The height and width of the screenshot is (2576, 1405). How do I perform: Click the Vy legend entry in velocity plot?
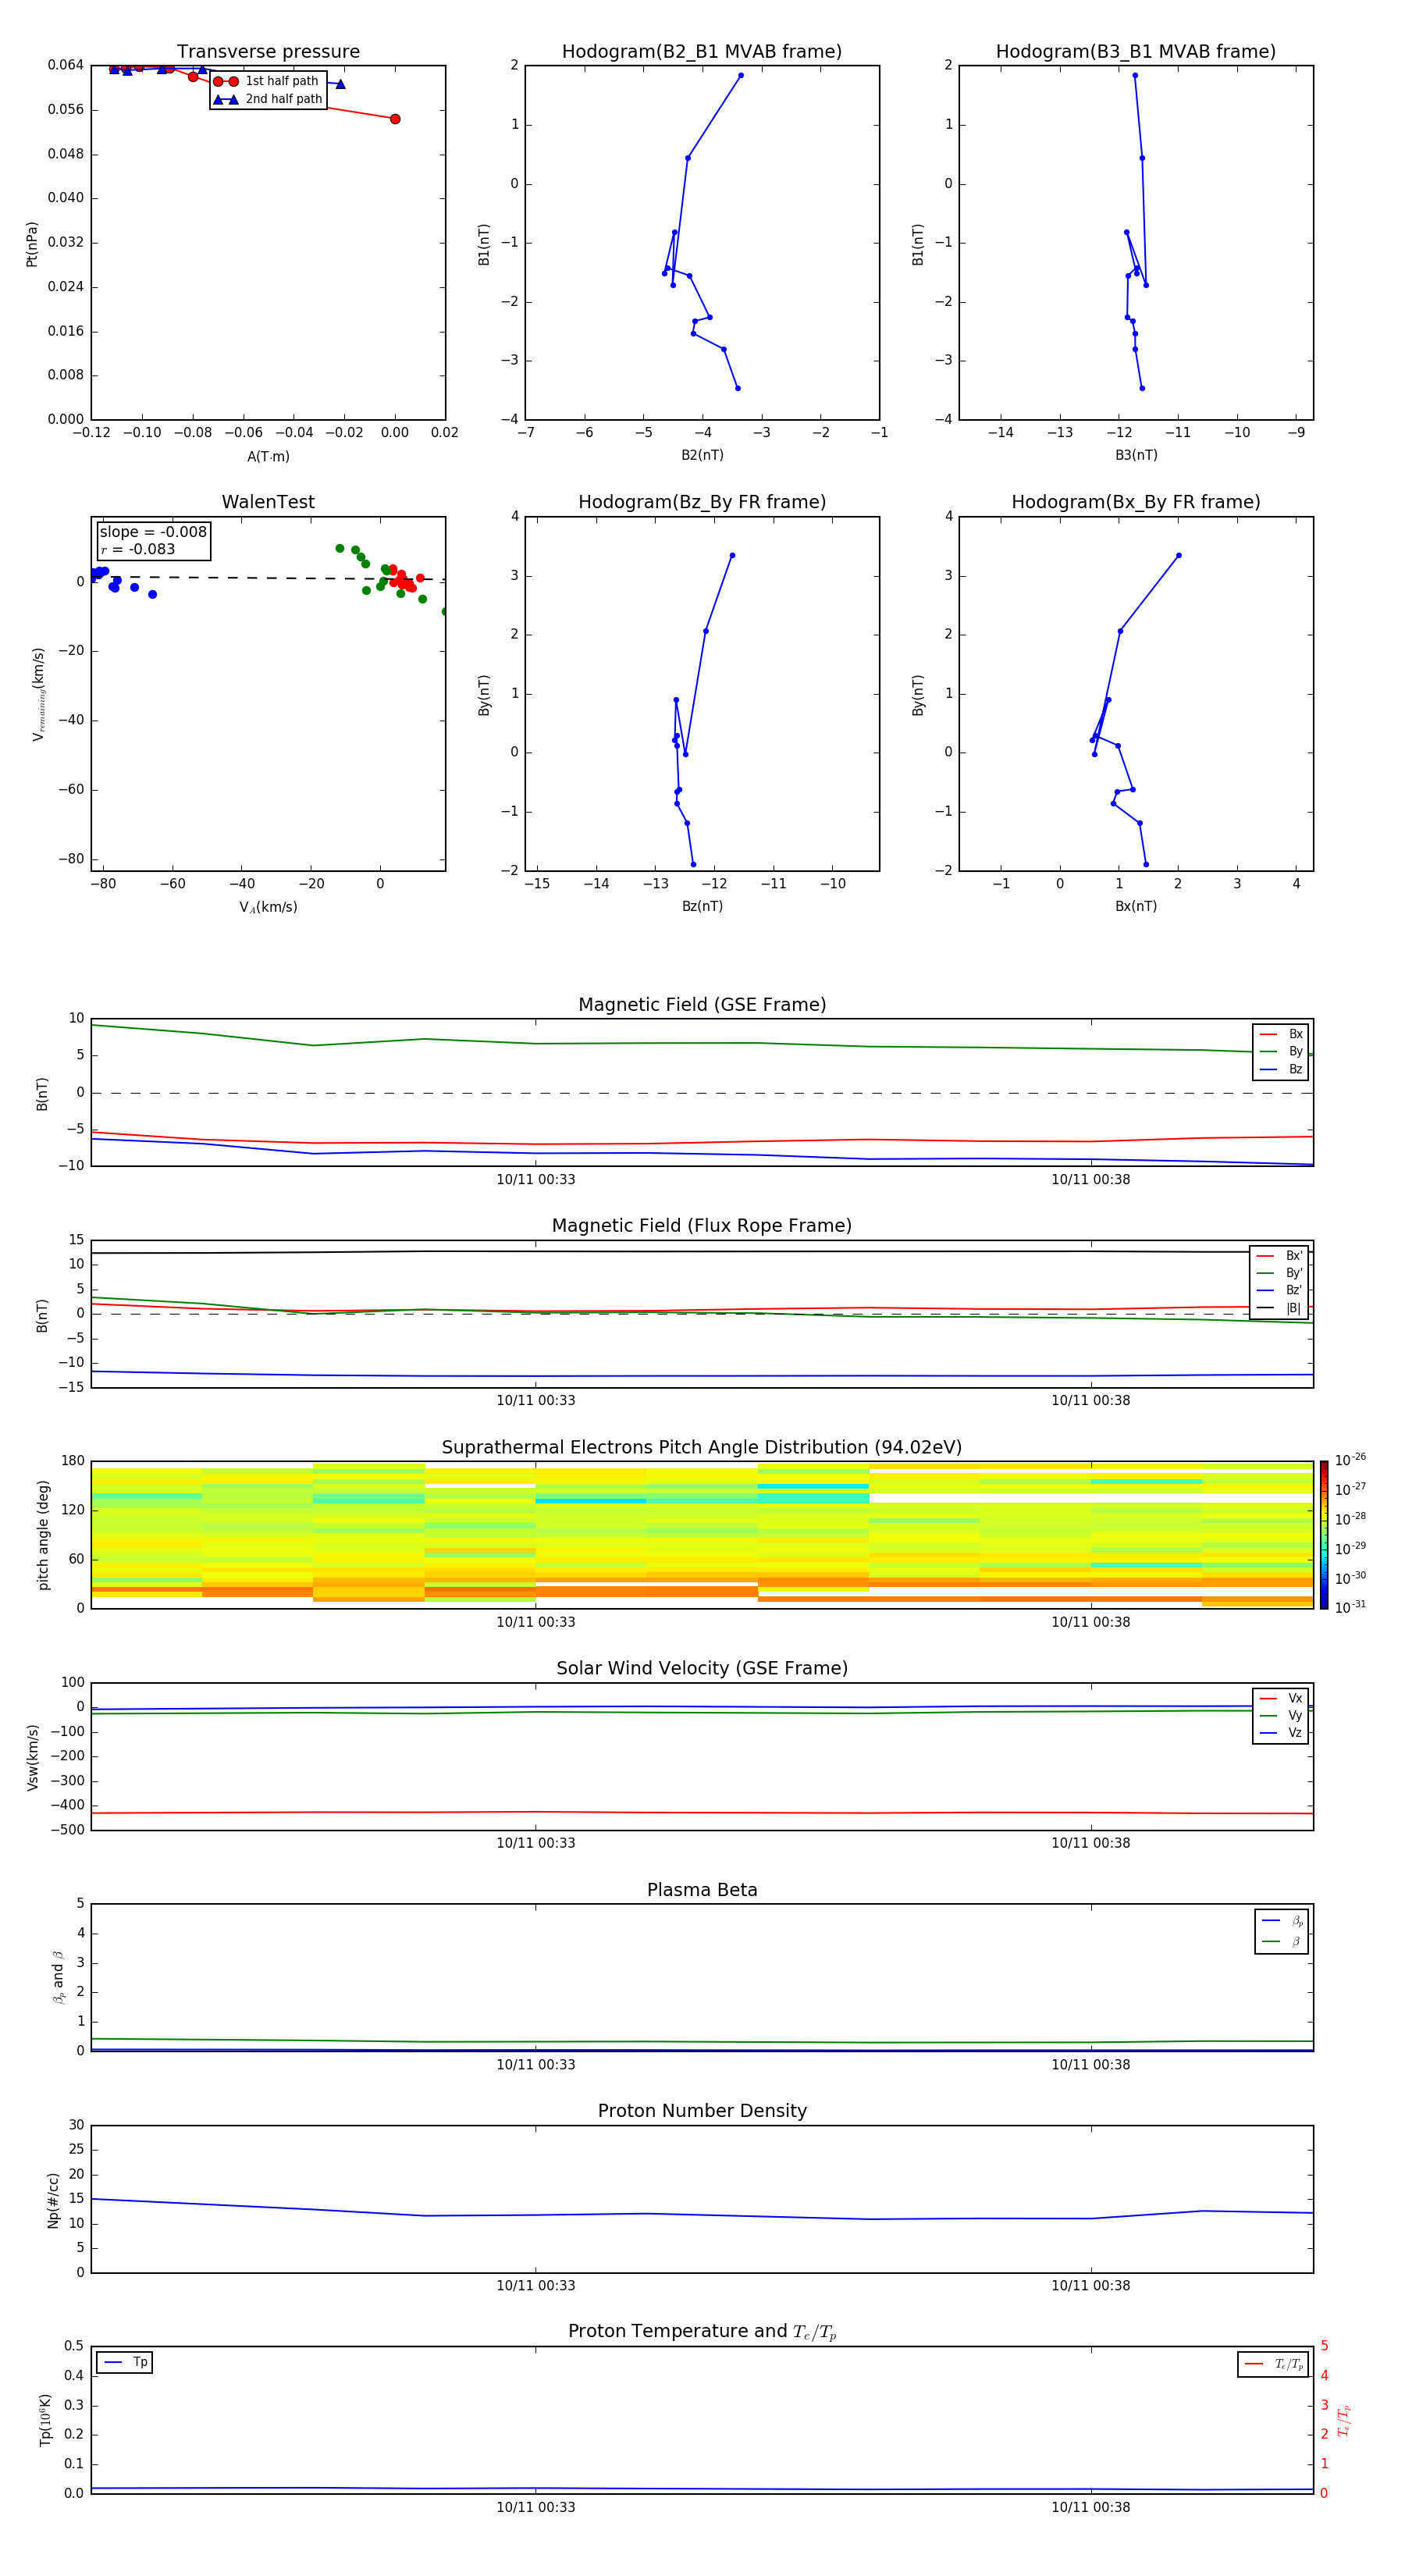[x=1281, y=1715]
